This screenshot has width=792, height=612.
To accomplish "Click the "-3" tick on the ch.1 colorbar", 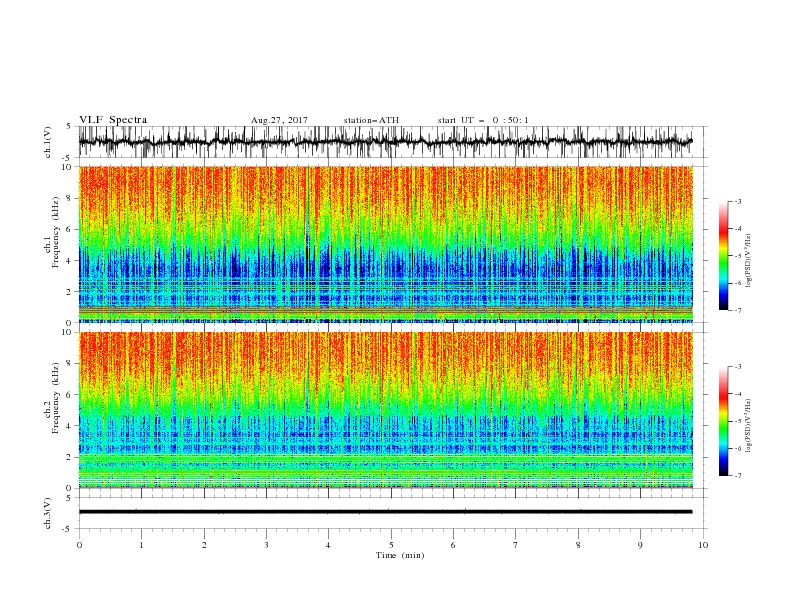I will click(x=738, y=201).
